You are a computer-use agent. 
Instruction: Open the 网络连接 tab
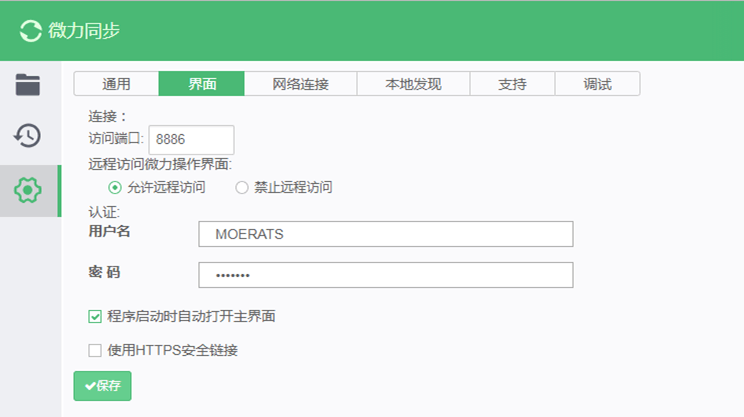point(300,84)
